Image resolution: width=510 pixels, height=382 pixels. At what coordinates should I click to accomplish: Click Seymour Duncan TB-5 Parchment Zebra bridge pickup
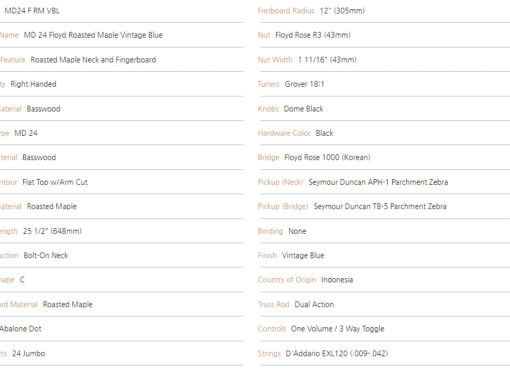(380, 206)
